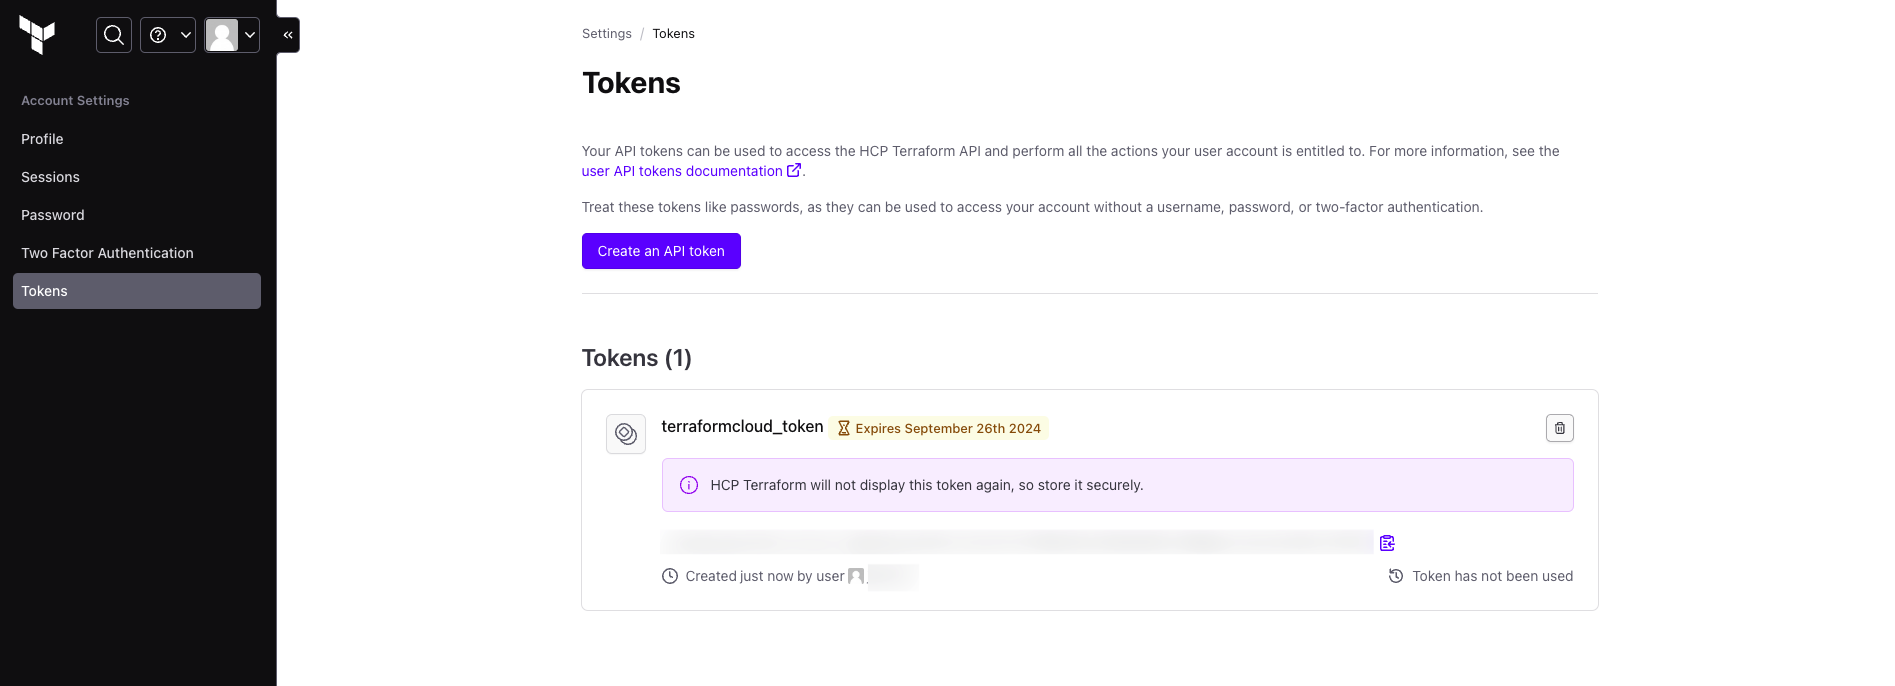
Task: Copy the token using clipboard icon
Action: pos(1387,543)
